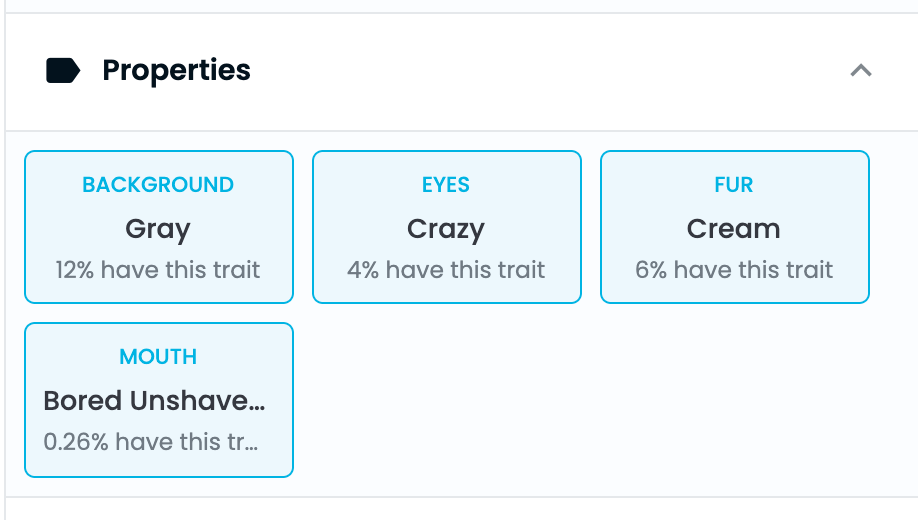Click the MOUTH label
The width and height of the screenshot is (918, 520).
coord(158,357)
